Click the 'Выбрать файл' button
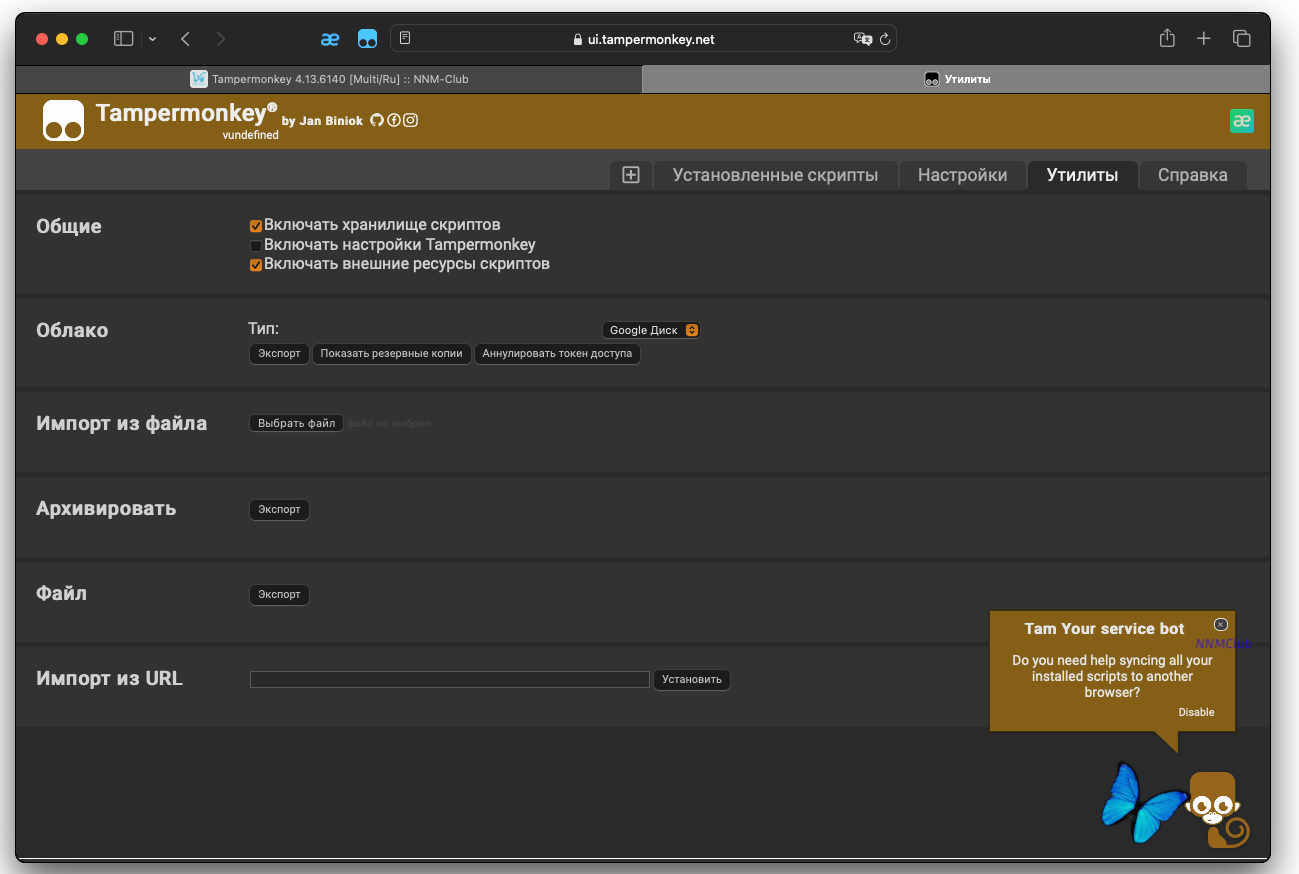 click(x=296, y=423)
